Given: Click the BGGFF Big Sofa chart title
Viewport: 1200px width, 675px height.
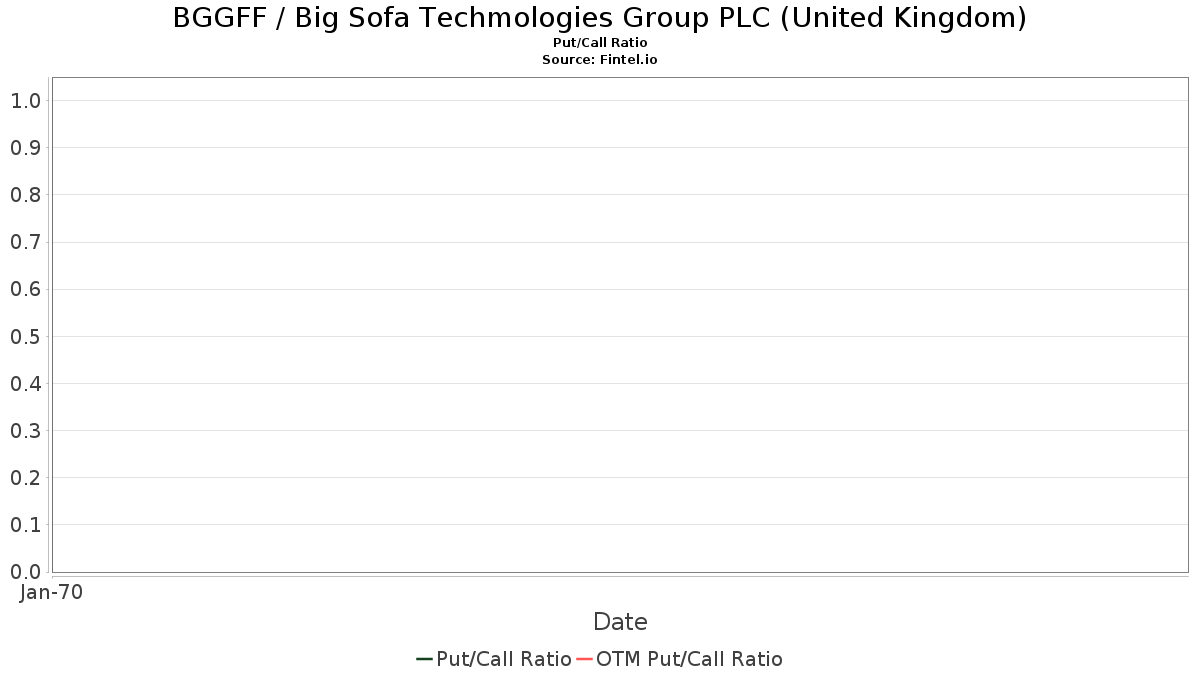Looking at the screenshot, I should tap(600, 18).
